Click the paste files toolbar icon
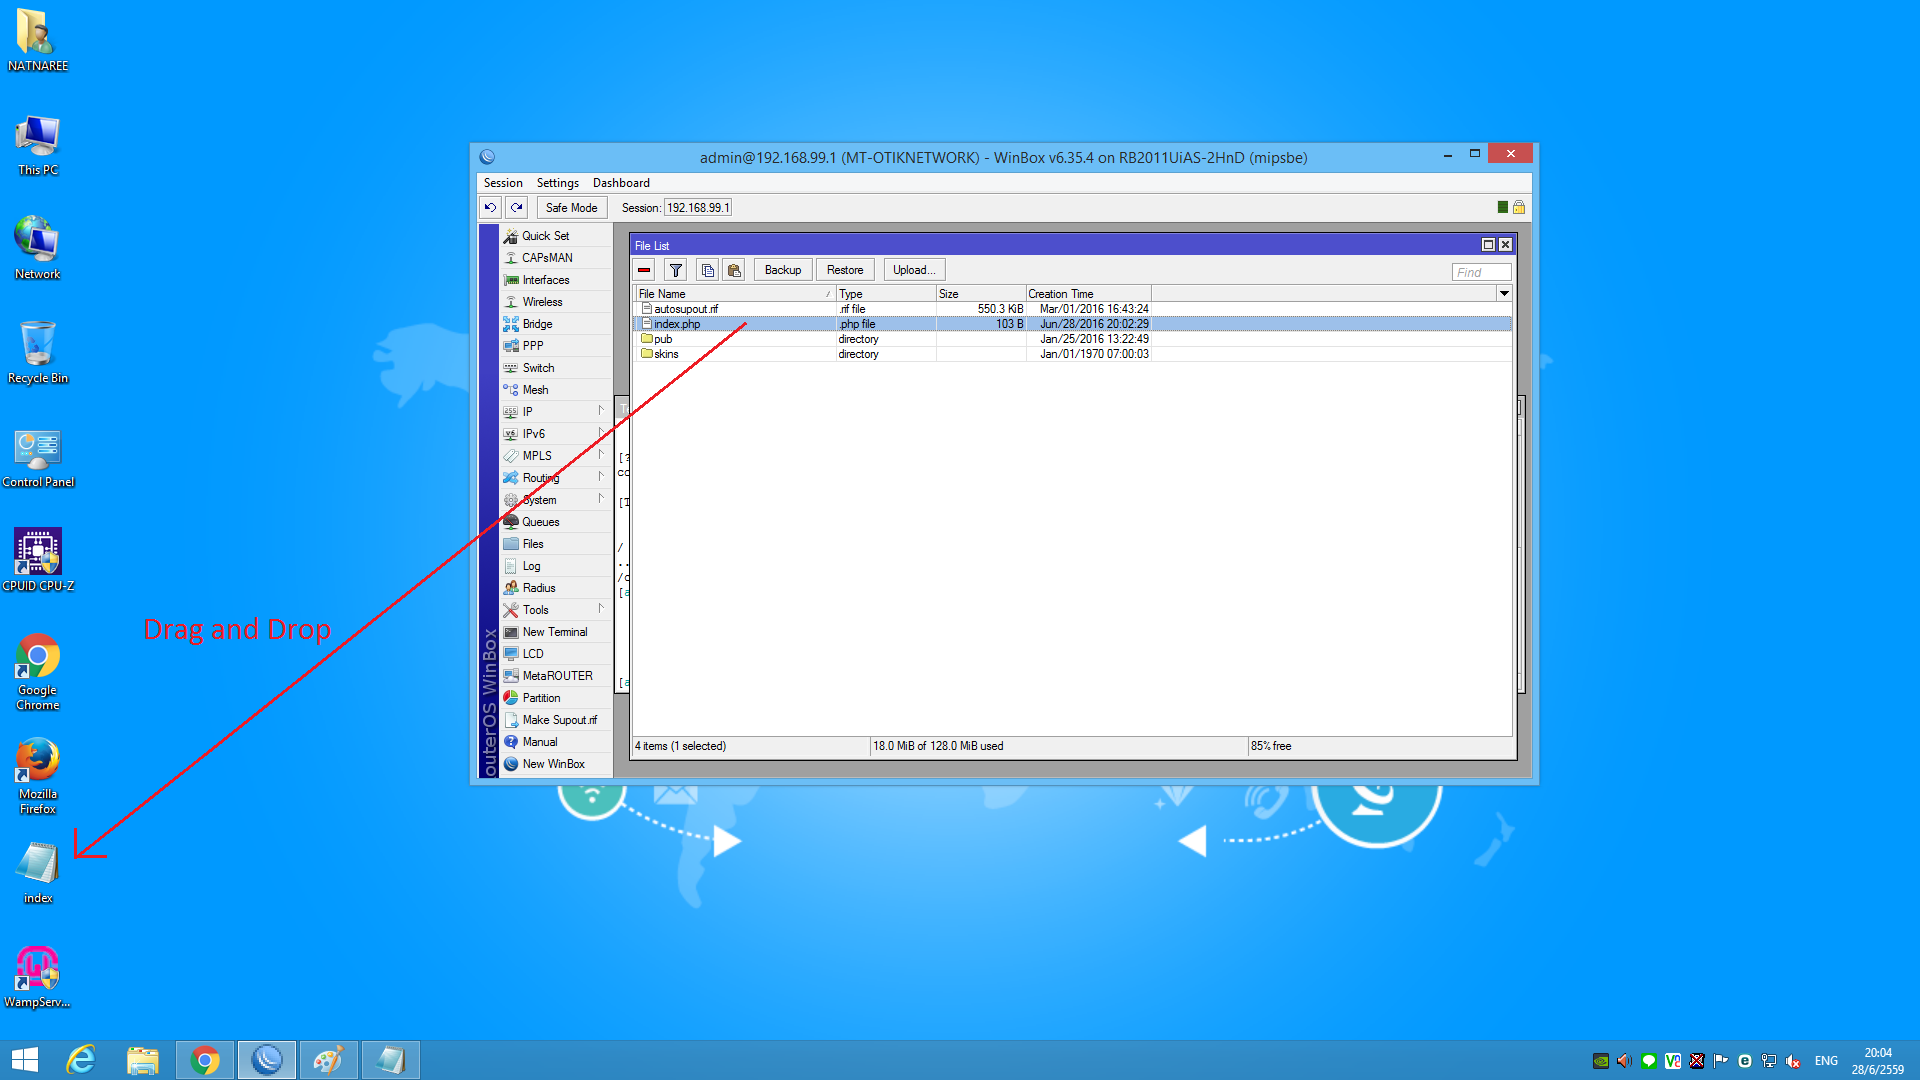The height and width of the screenshot is (1080, 1920). tap(734, 270)
